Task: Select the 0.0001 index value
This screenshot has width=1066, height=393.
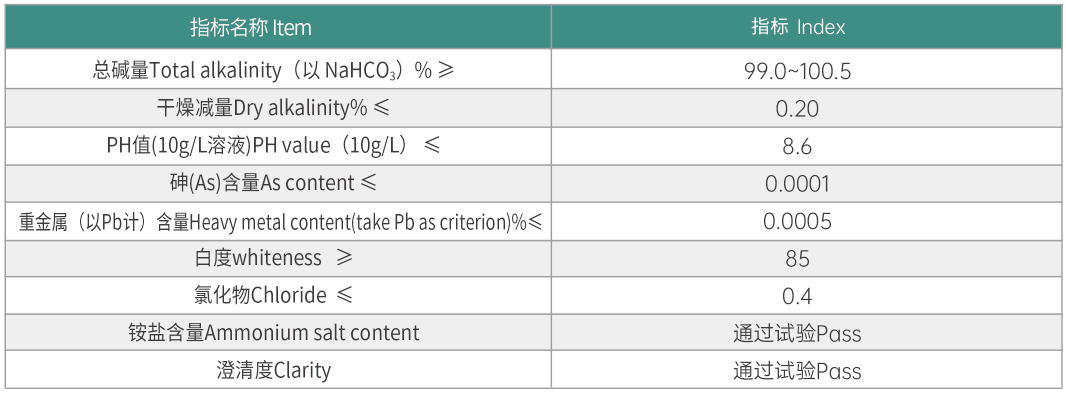Action: (x=797, y=184)
